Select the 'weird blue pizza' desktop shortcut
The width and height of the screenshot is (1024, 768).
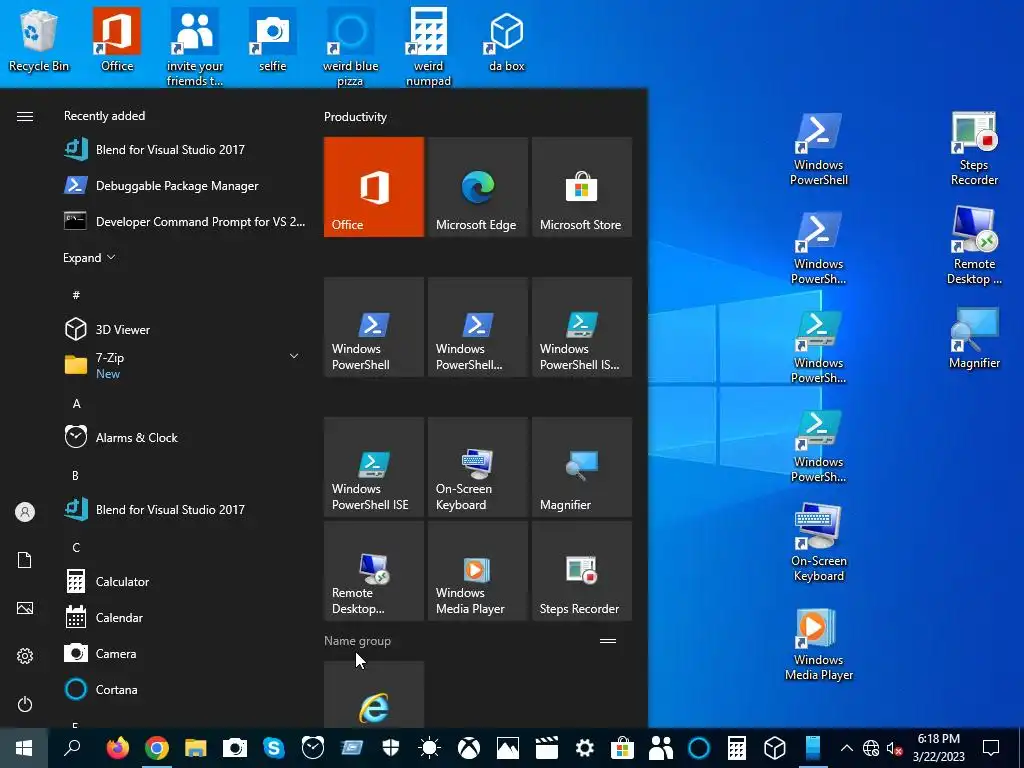tap(351, 47)
